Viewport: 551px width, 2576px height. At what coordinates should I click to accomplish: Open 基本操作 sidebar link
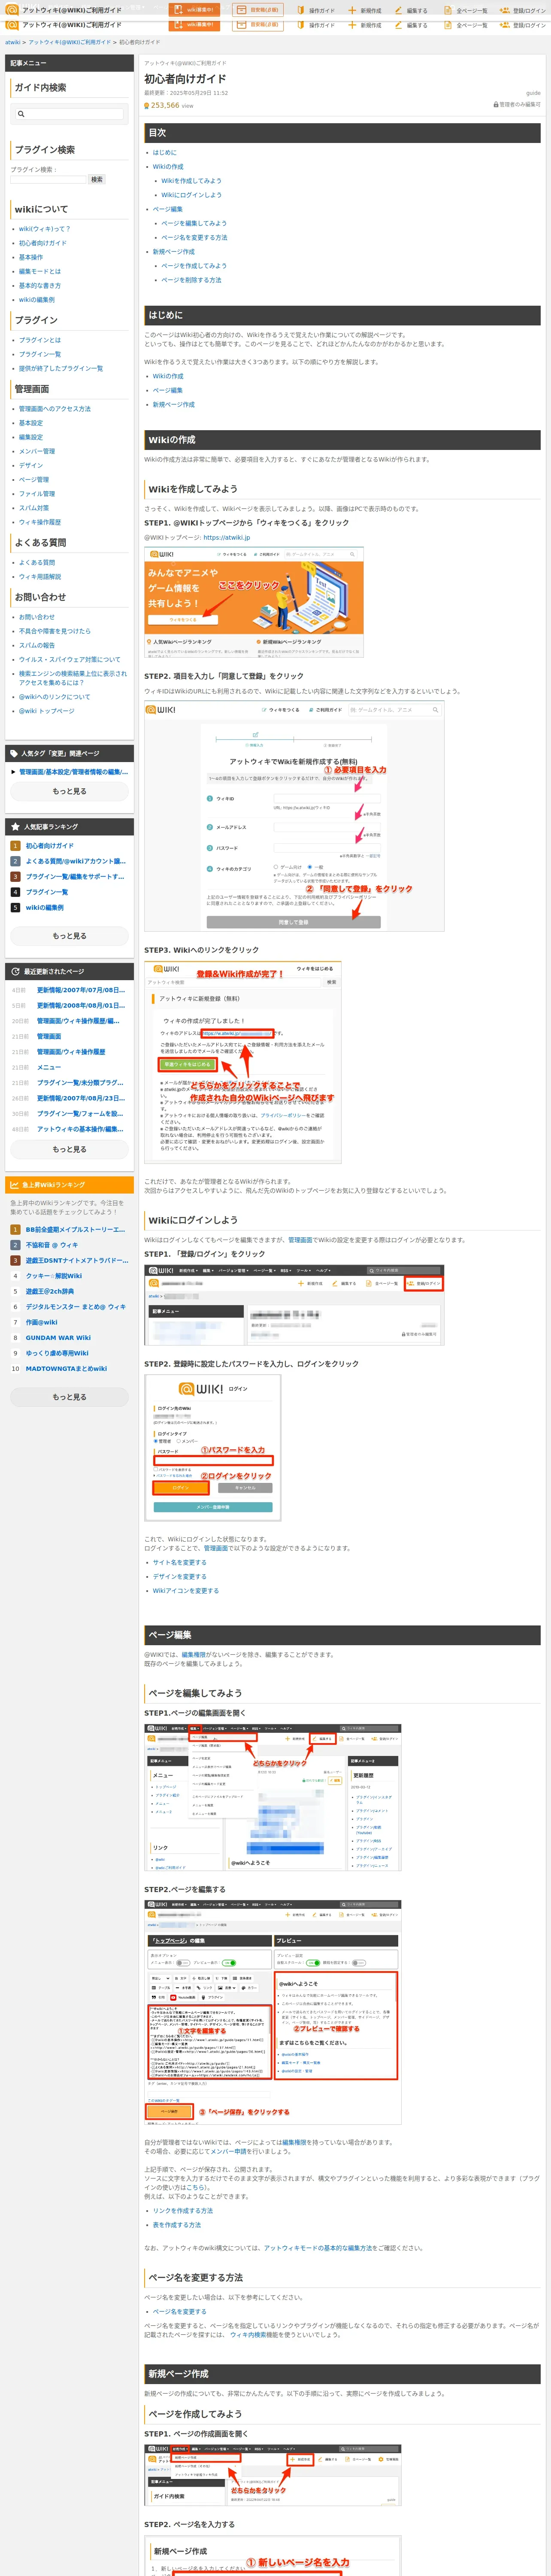(31, 257)
